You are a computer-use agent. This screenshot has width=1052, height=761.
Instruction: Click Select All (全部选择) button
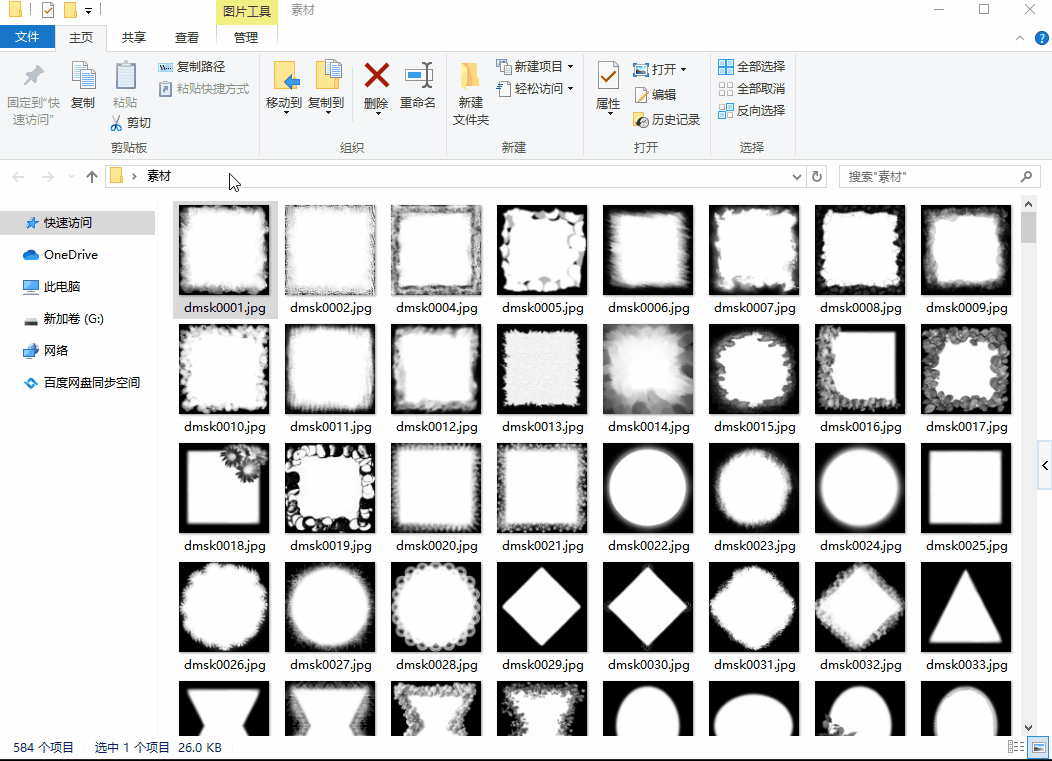[x=752, y=67]
